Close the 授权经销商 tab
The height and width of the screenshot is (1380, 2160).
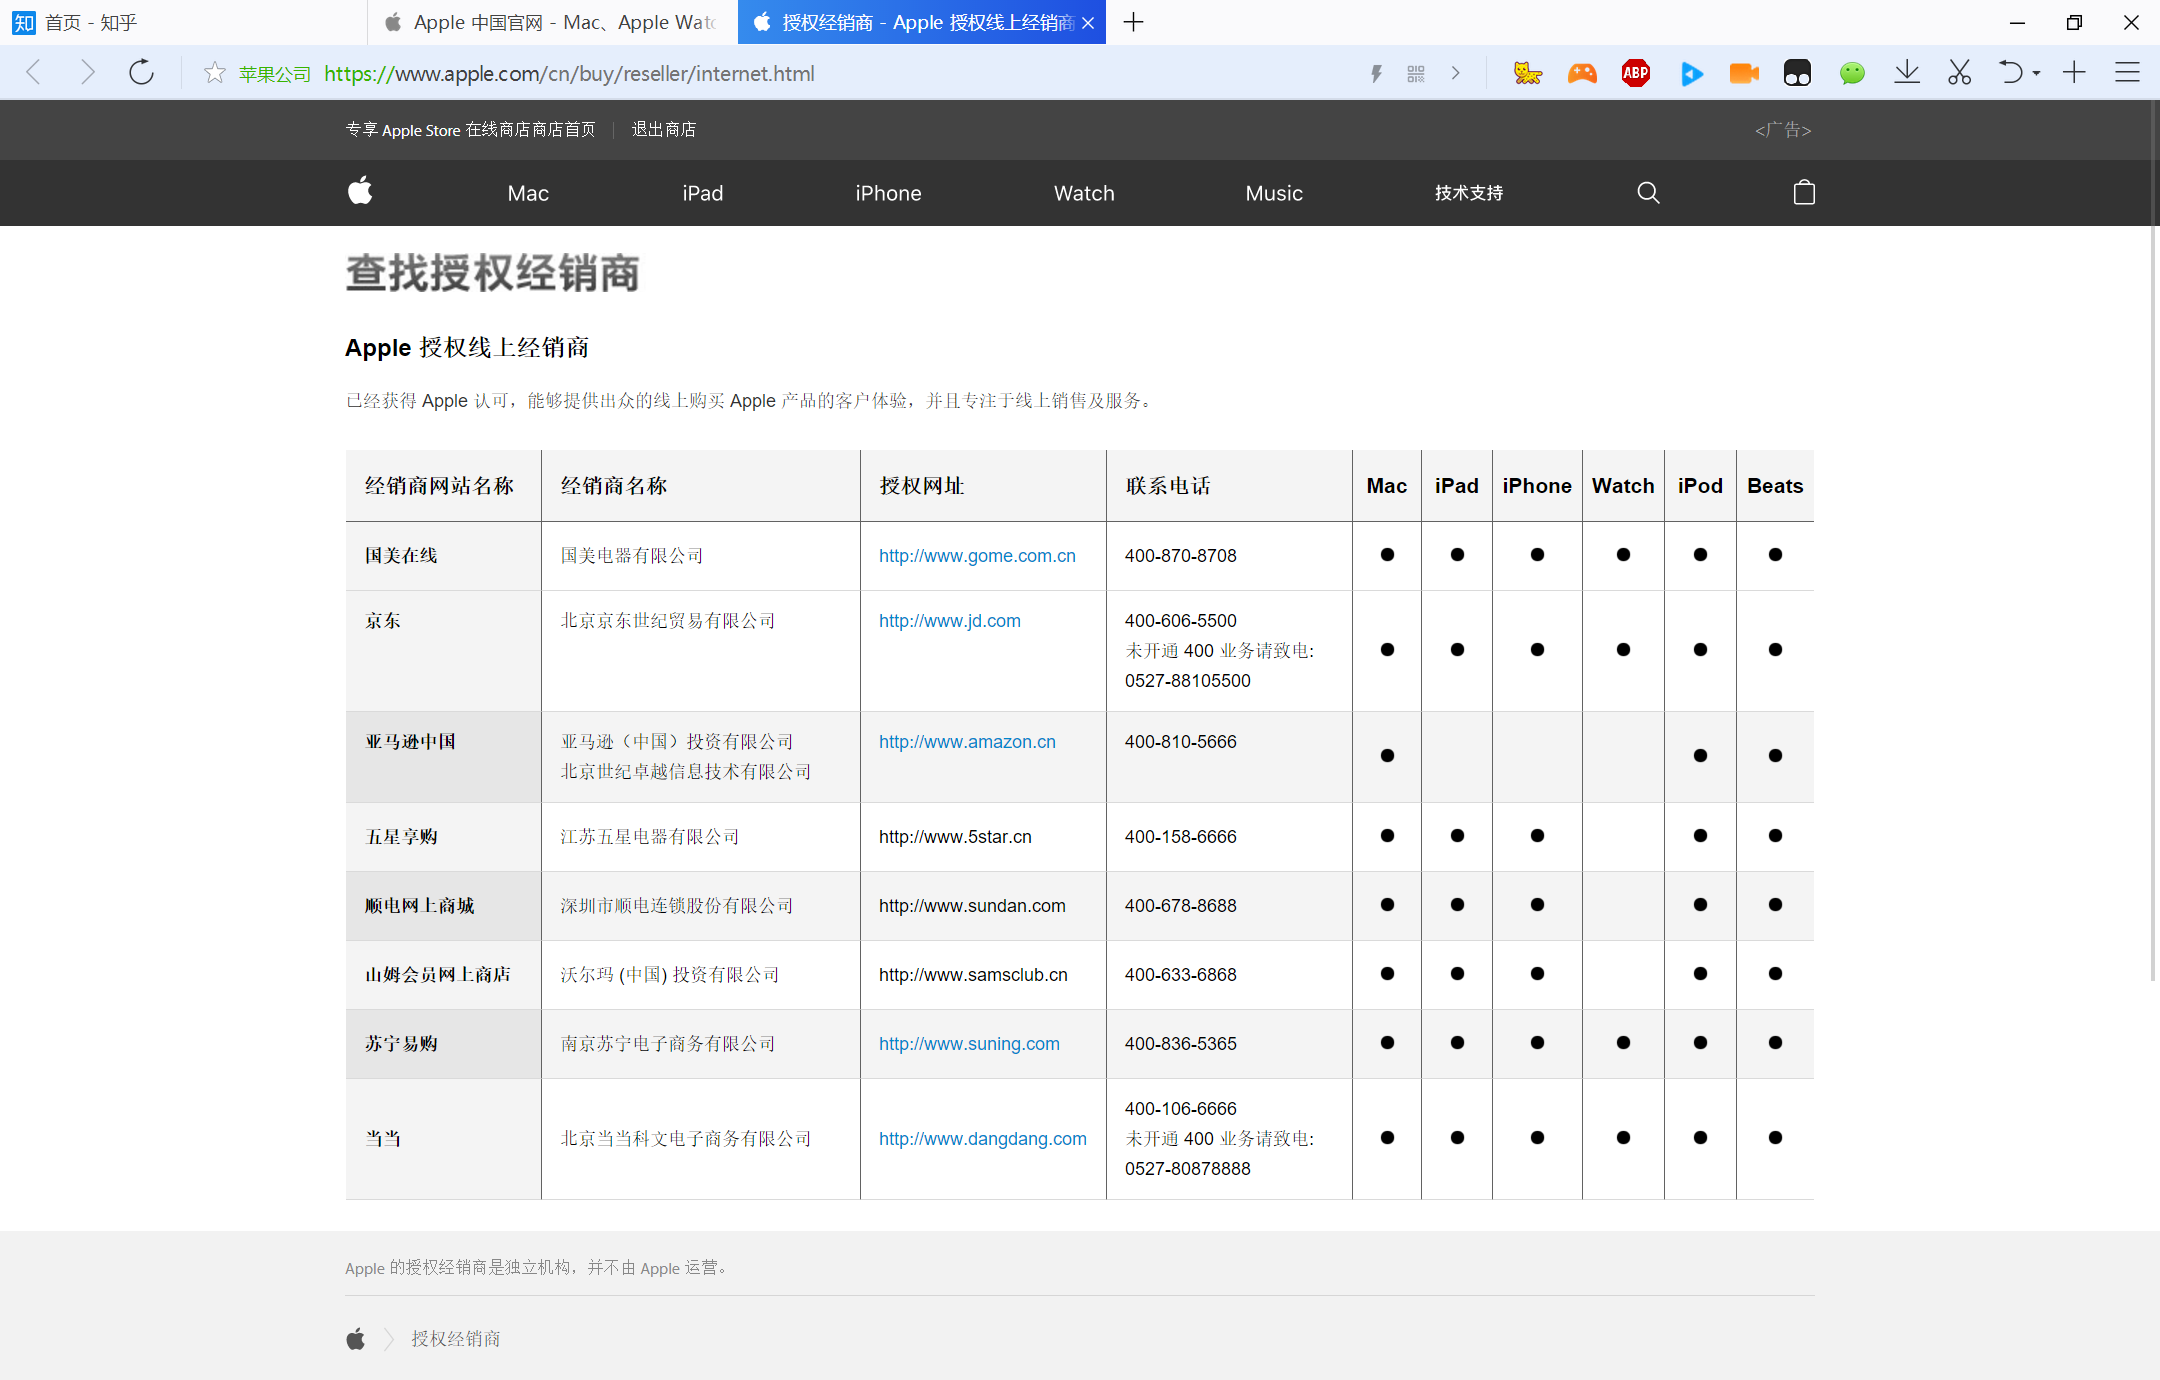(x=1088, y=23)
